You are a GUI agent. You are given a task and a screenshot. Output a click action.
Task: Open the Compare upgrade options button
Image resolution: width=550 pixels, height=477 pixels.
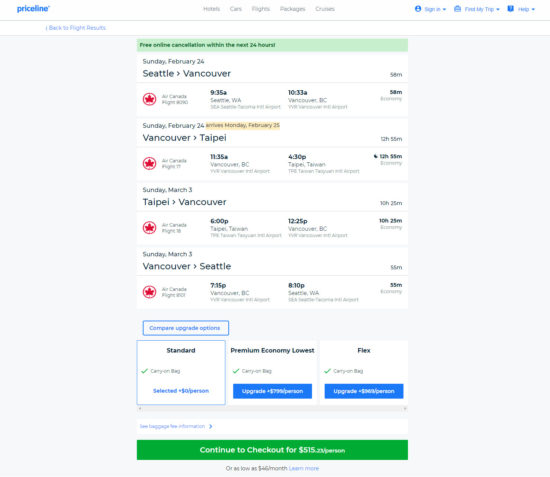tap(186, 328)
